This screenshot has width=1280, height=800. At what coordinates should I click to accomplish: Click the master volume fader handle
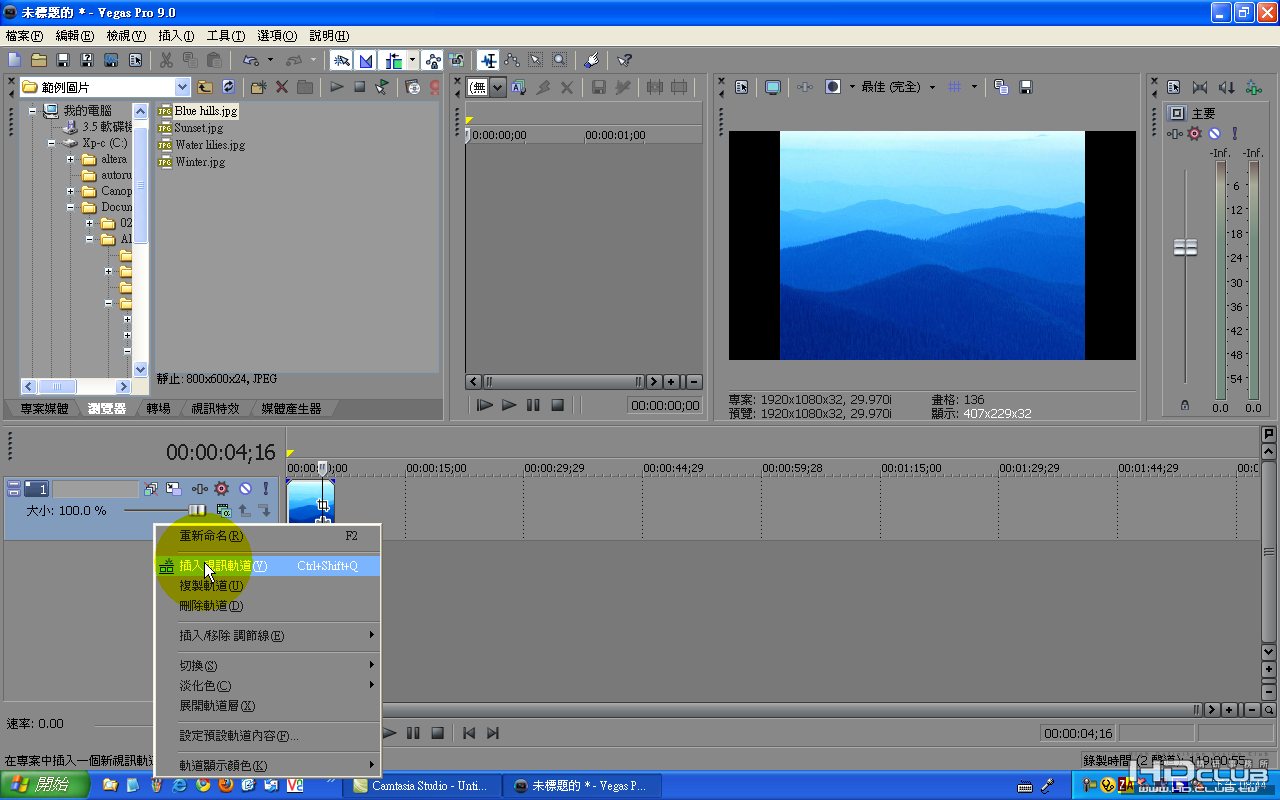[1185, 248]
